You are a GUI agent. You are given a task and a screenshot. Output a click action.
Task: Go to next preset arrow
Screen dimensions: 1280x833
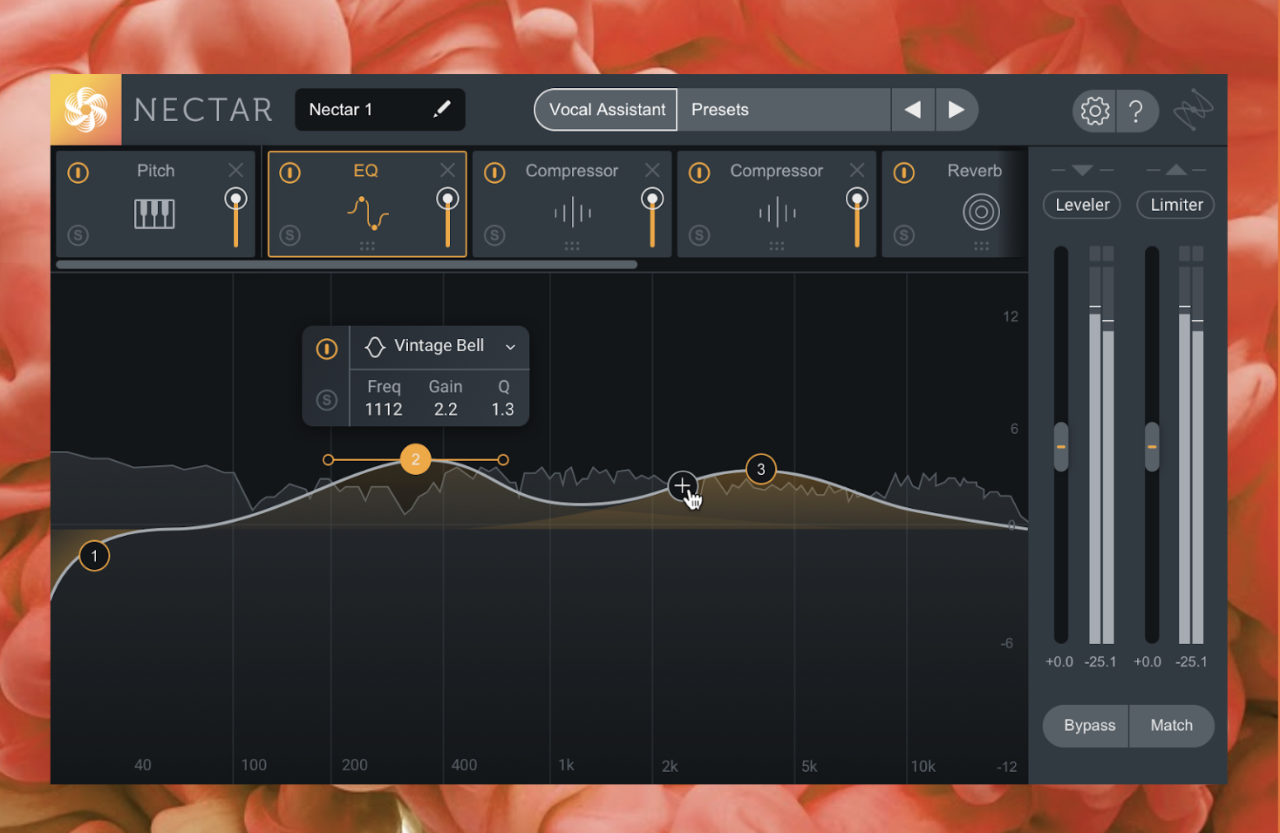tap(957, 110)
